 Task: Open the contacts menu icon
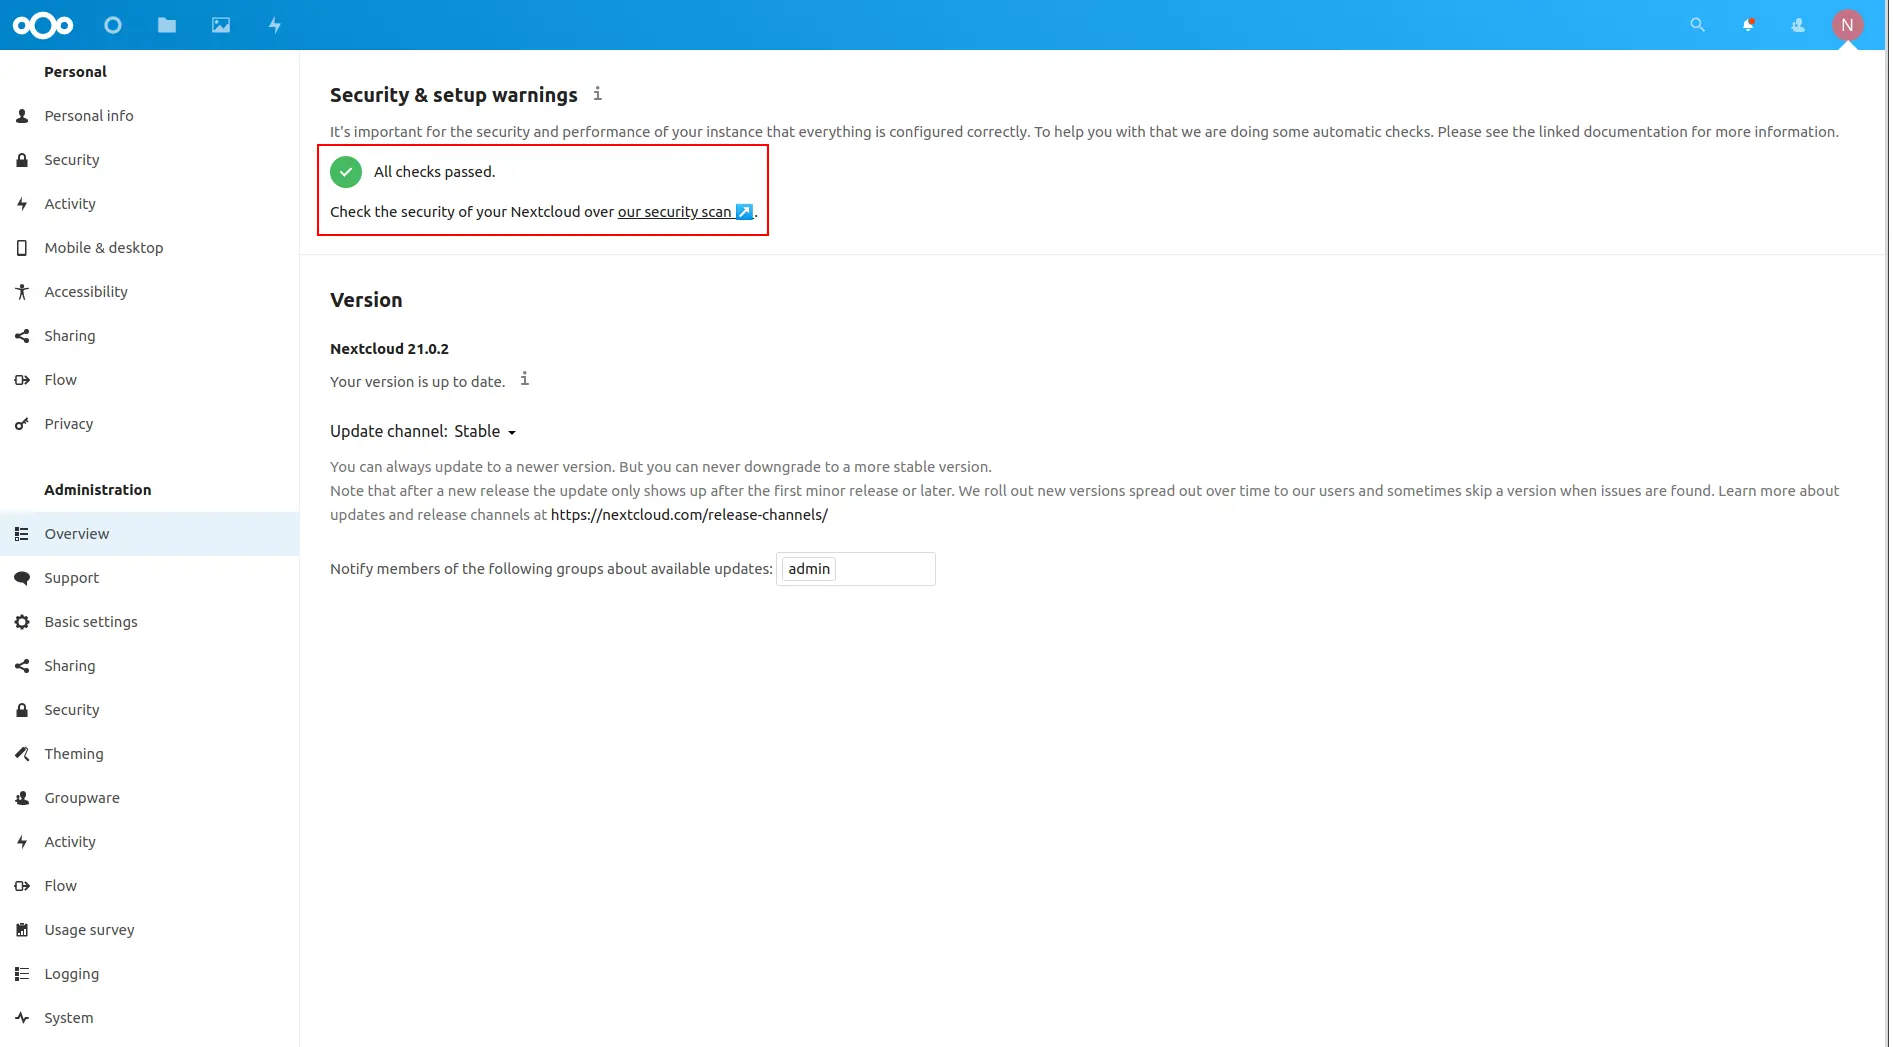coord(1798,25)
